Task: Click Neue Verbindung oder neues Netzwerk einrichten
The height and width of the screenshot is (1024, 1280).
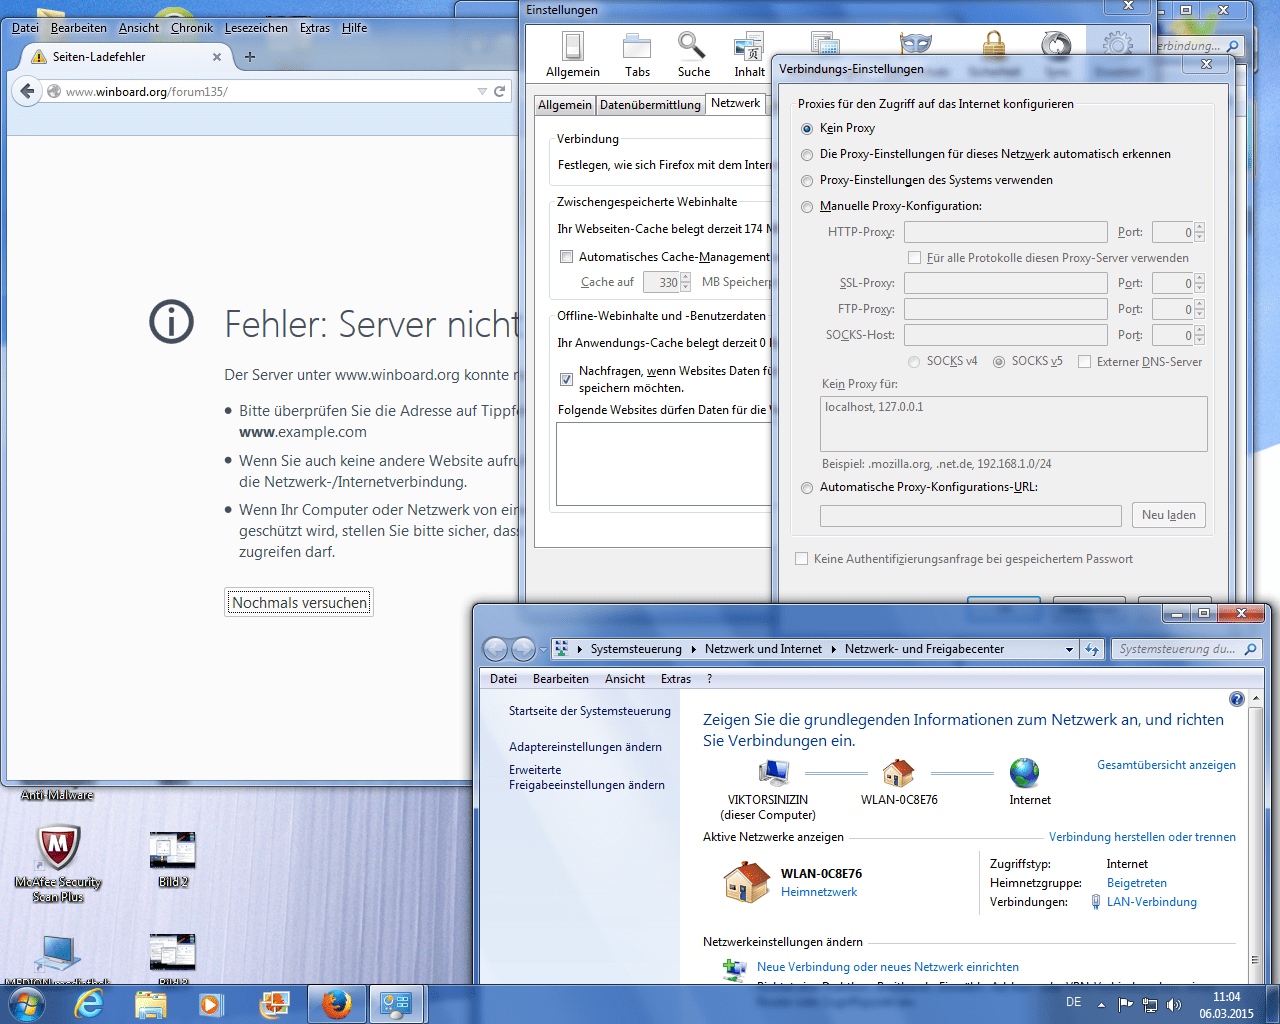Action: coord(888,967)
